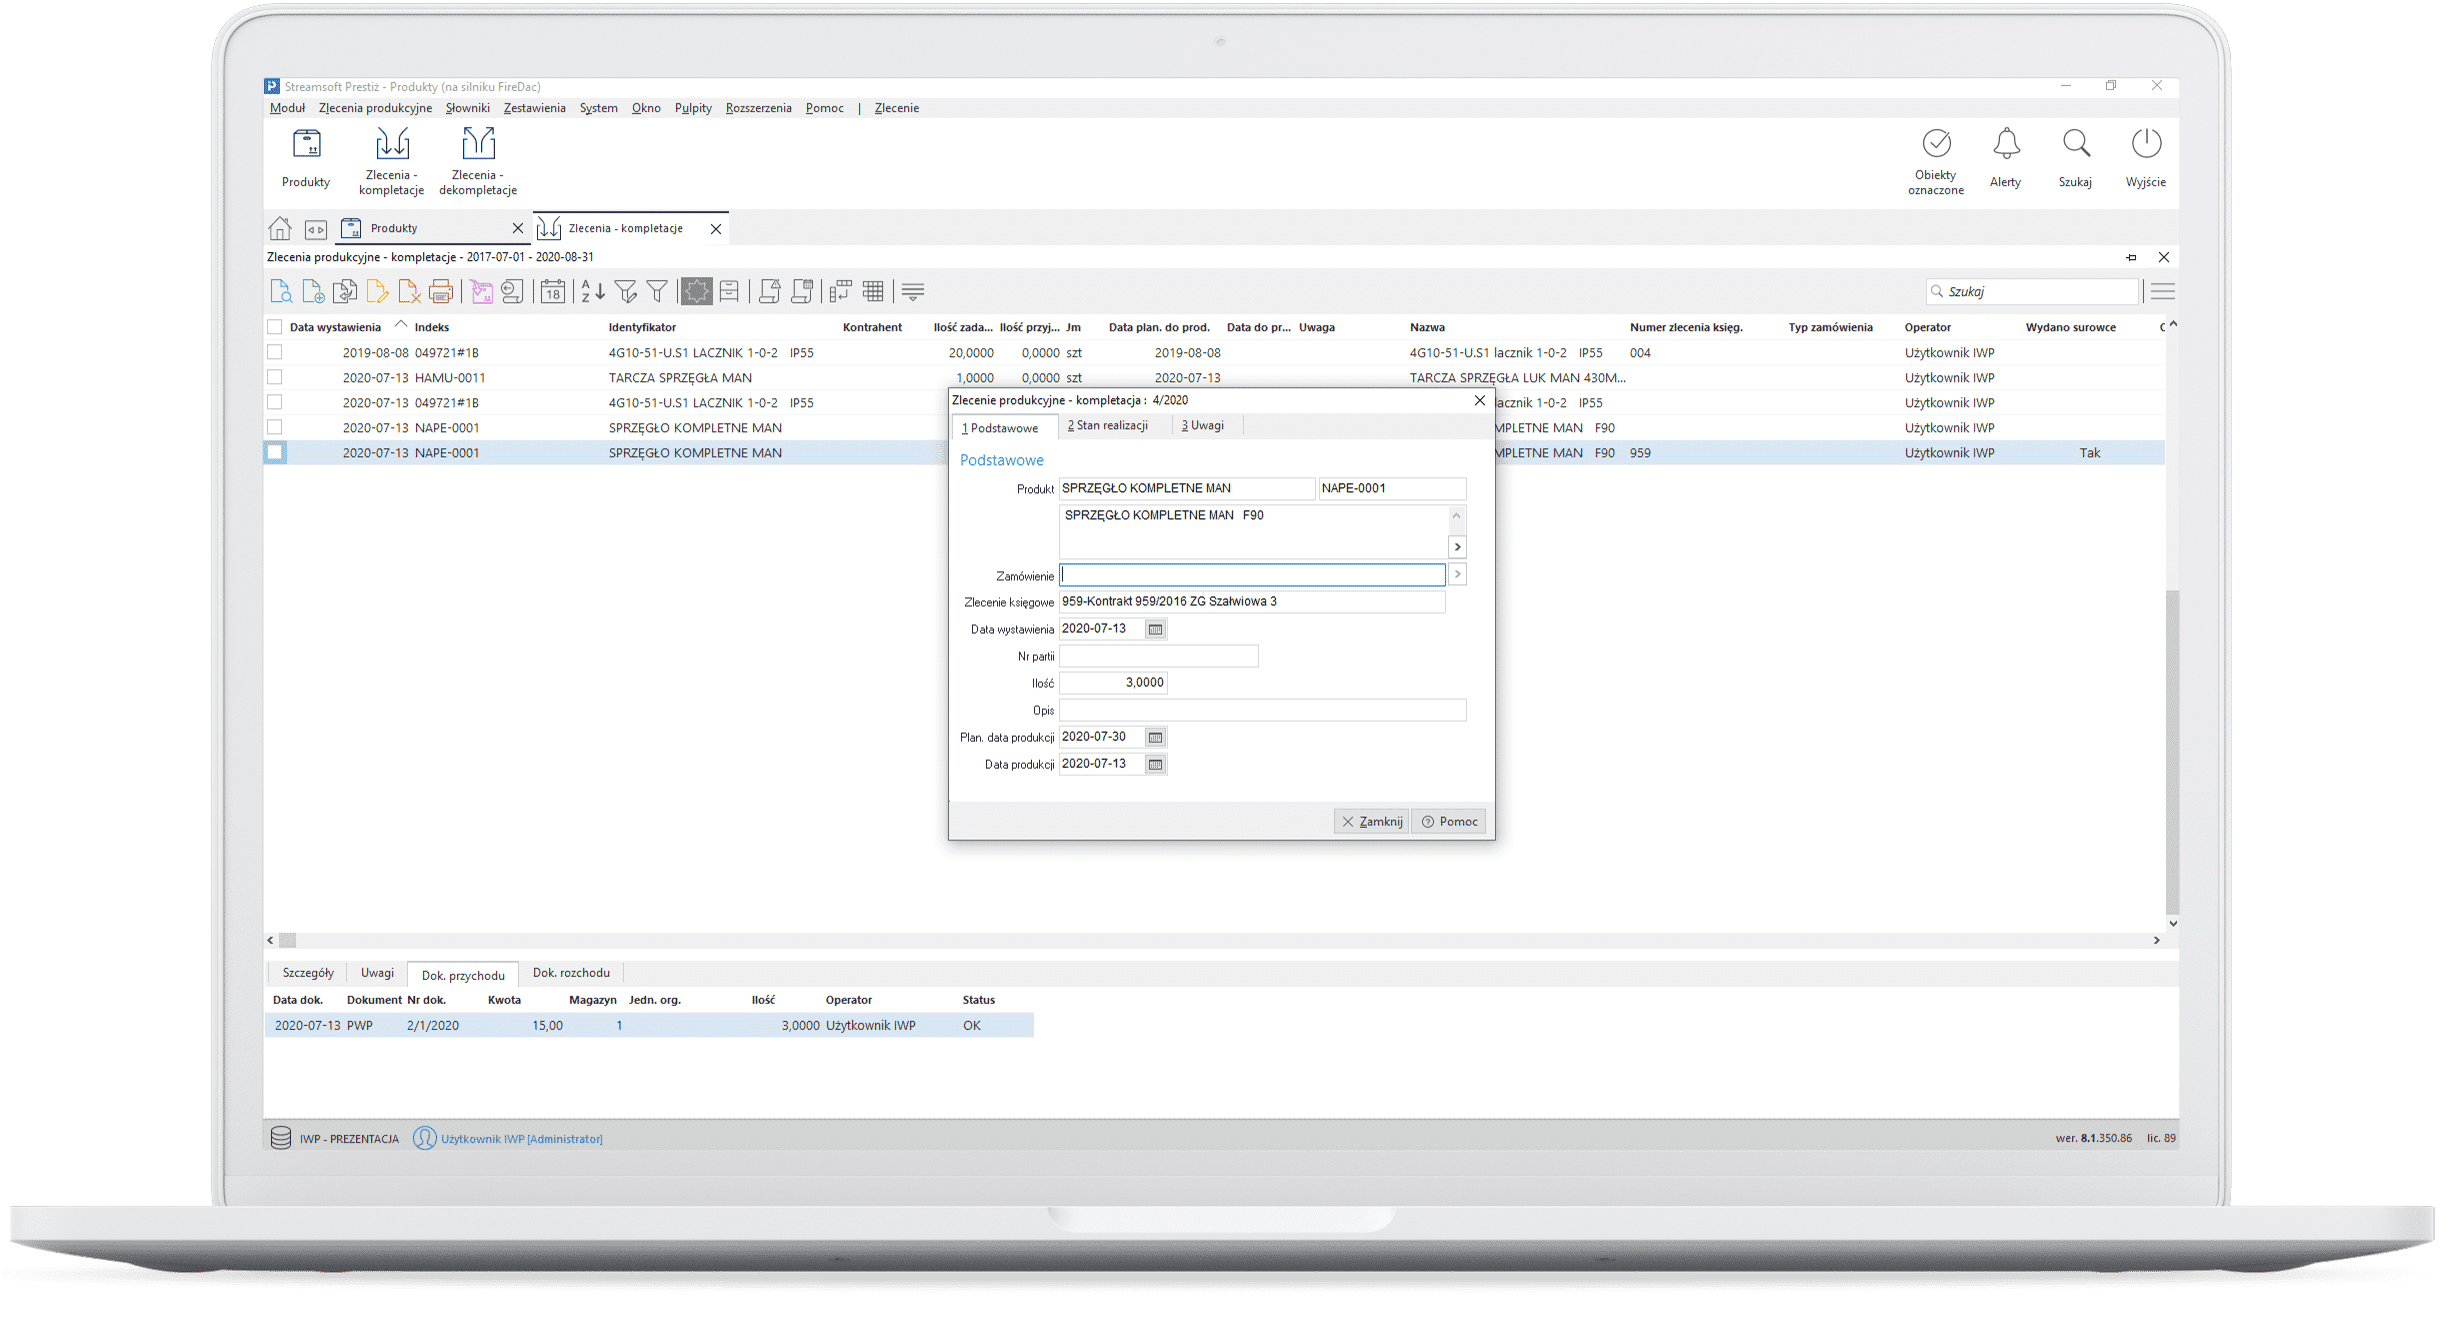
Task: Open the calendar 18 date range icon
Action: pos(553,292)
